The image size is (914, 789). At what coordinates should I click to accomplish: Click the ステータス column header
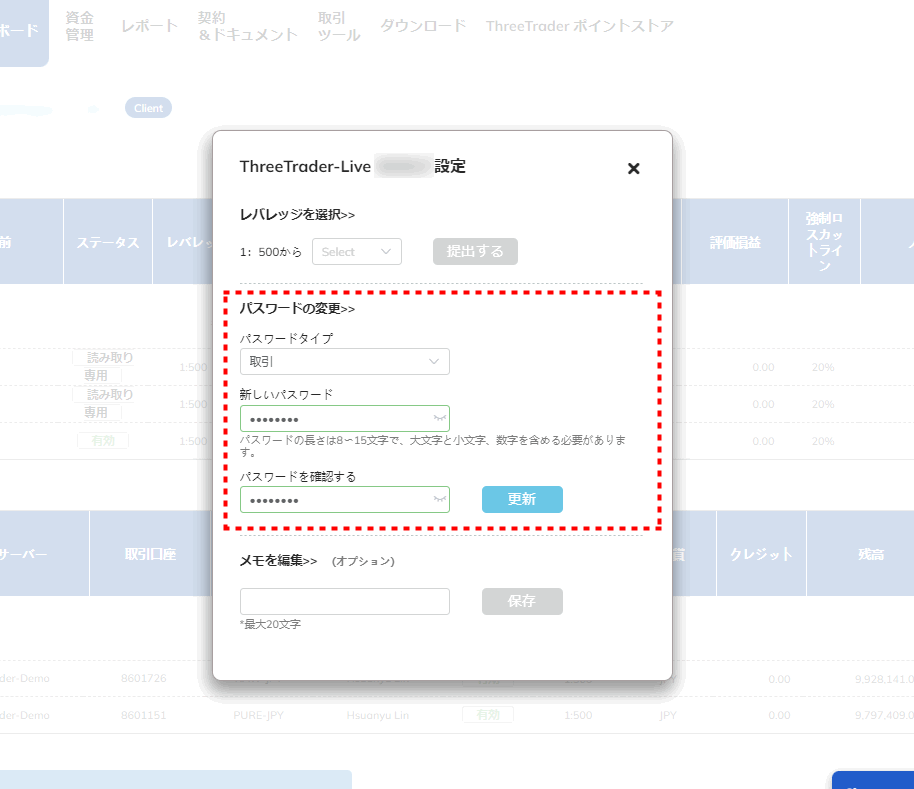(108, 242)
